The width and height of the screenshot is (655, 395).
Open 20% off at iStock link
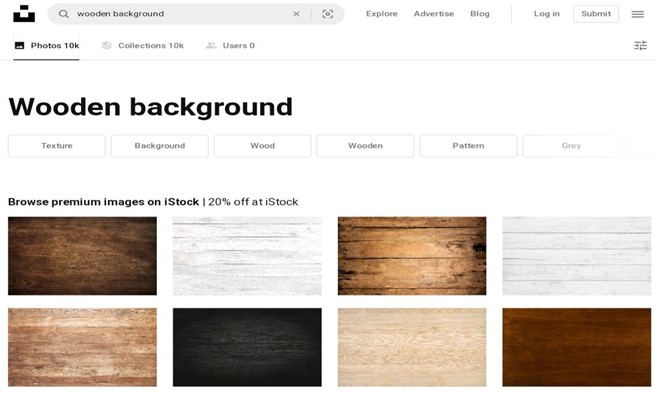tap(253, 202)
